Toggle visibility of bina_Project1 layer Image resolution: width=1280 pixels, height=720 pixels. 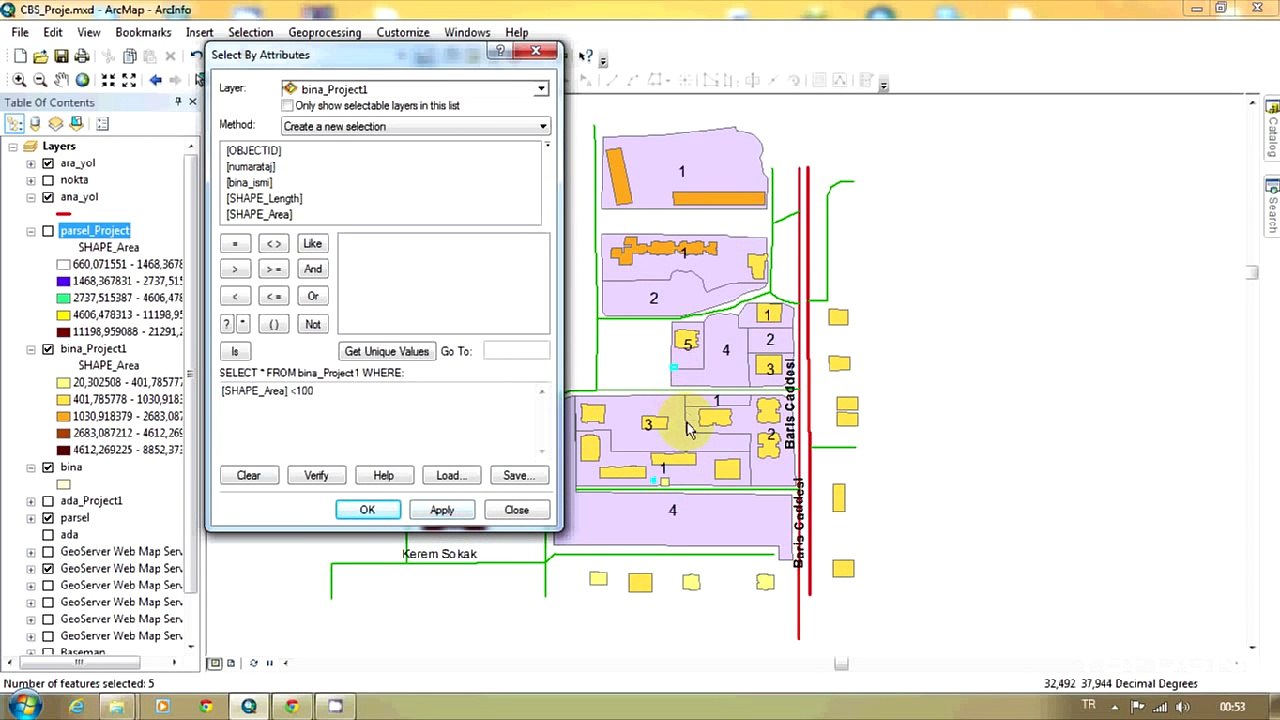(x=48, y=349)
